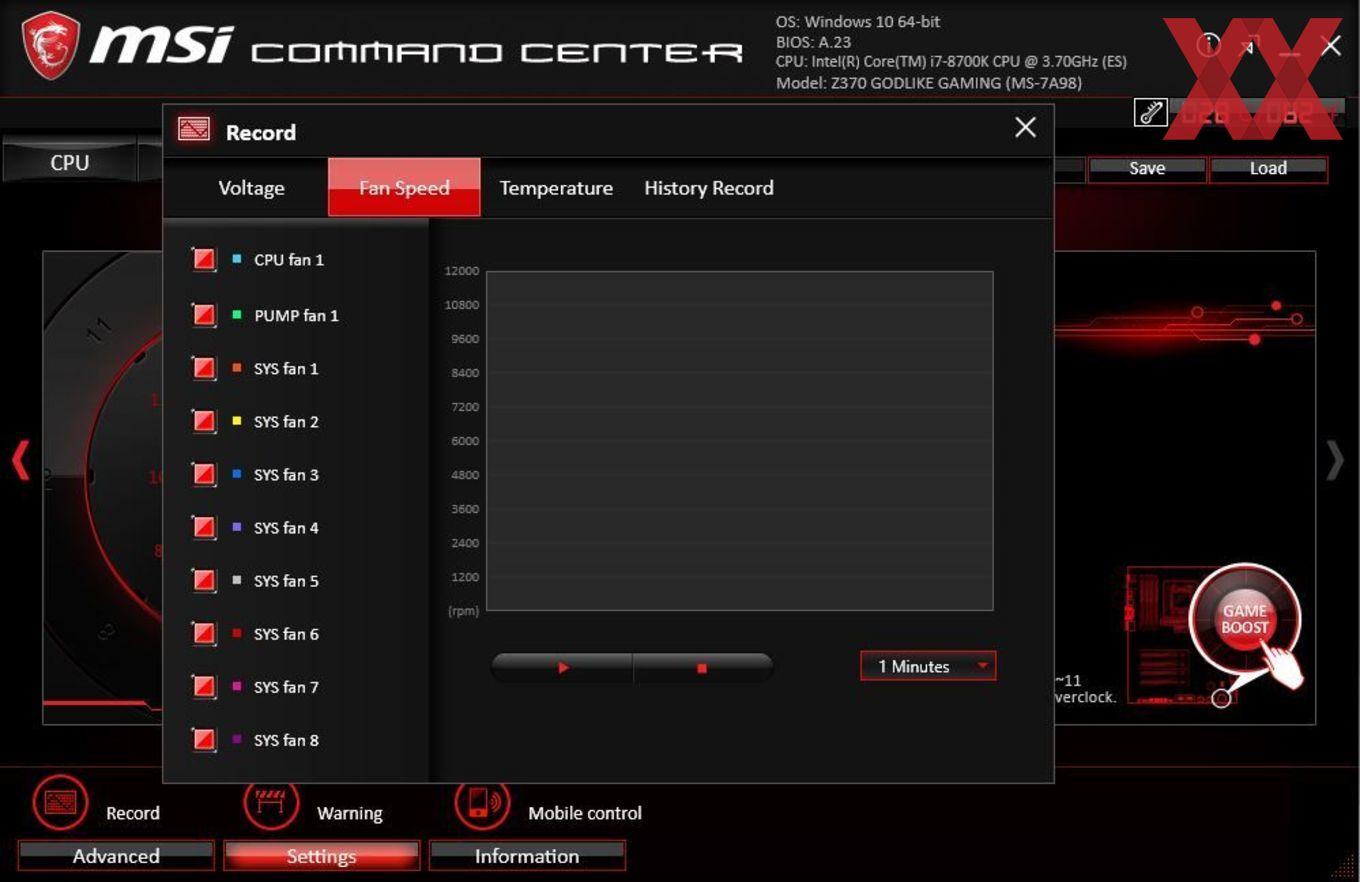Open the History Record tab
Viewport: 1360px width, 882px height.
(708, 188)
